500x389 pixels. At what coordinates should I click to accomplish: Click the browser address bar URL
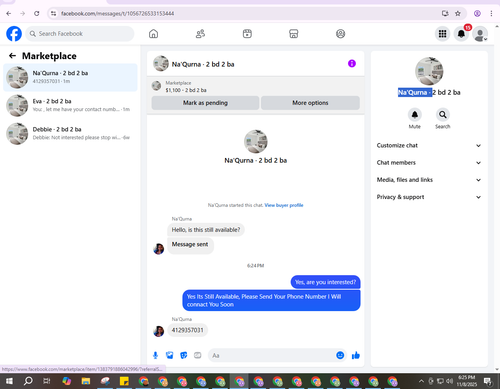(117, 13)
